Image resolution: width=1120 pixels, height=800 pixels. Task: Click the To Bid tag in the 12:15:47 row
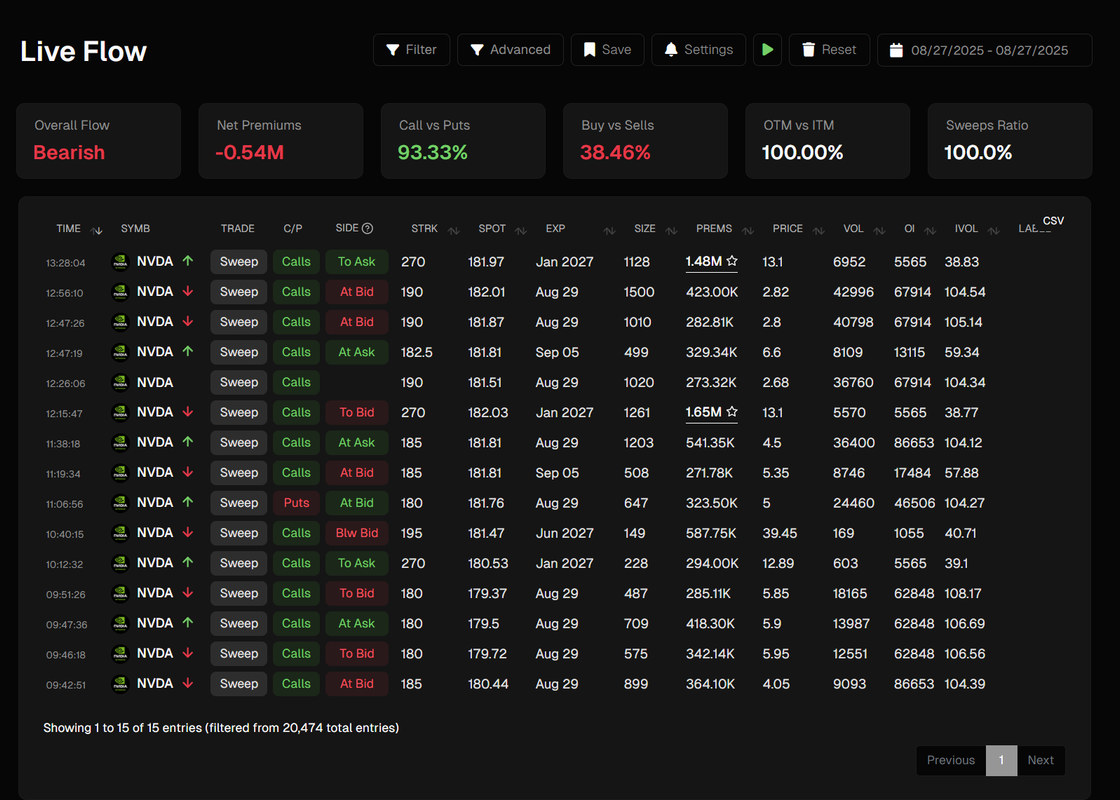pyautogui.click(x=356, y=412)
